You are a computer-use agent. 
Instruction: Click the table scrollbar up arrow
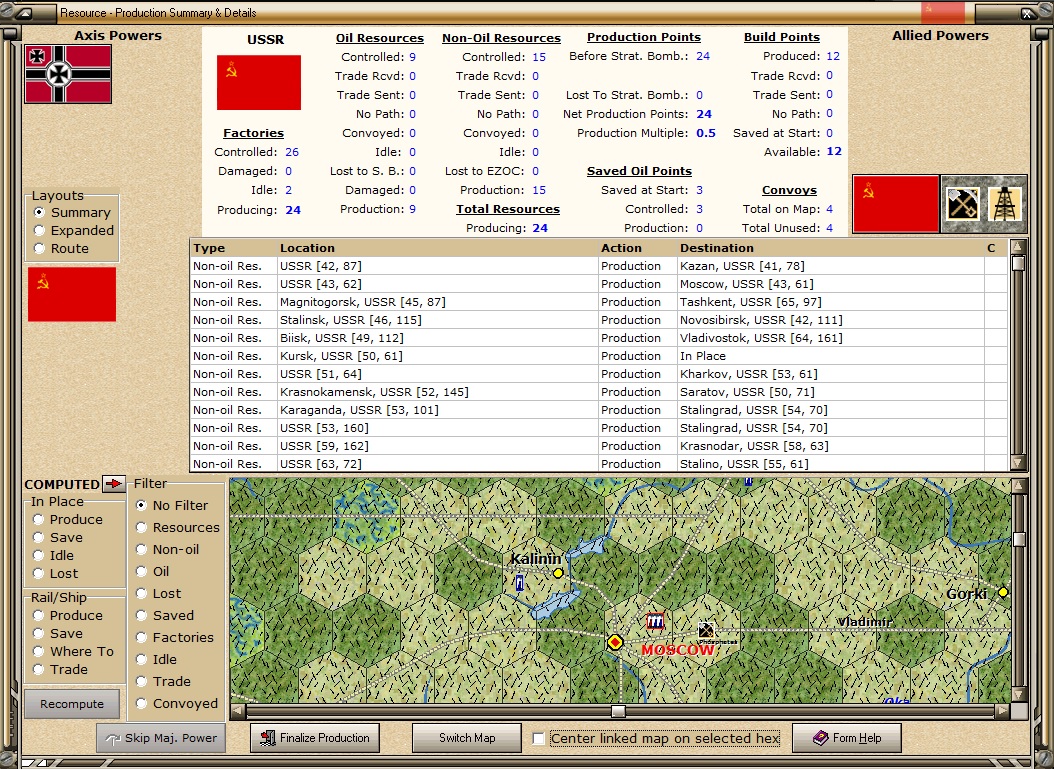[1018, 246]
